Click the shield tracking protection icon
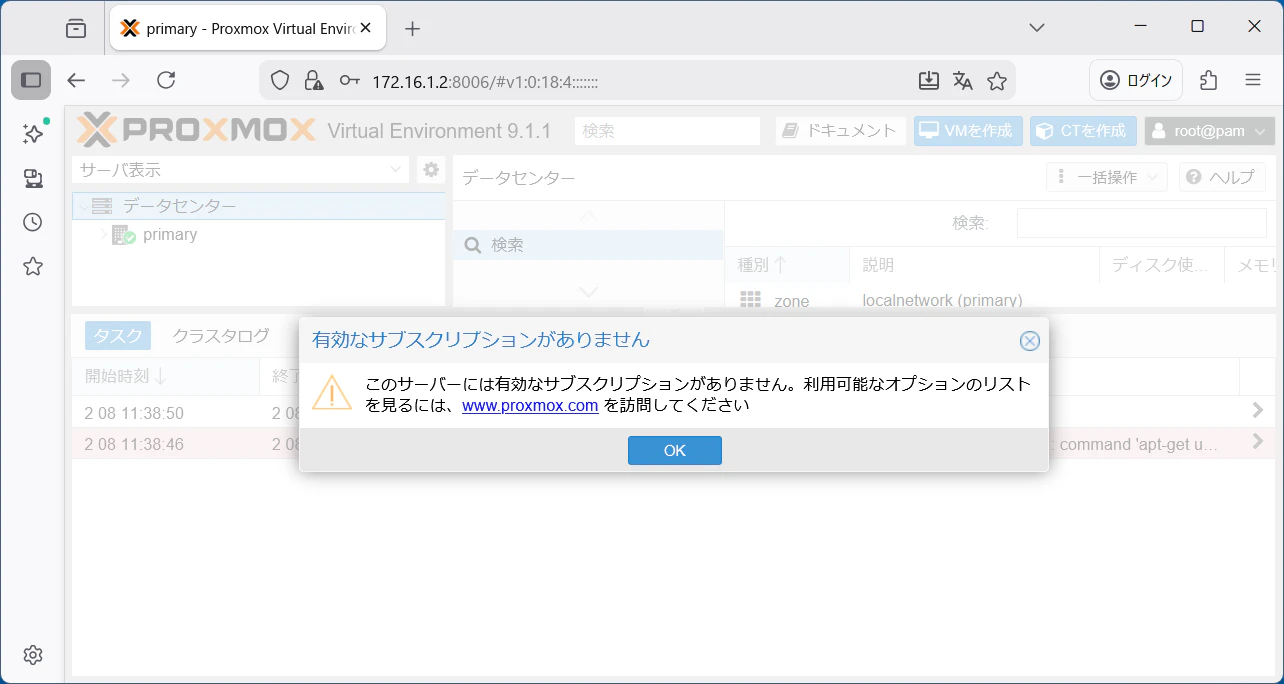 coord(281,81)
